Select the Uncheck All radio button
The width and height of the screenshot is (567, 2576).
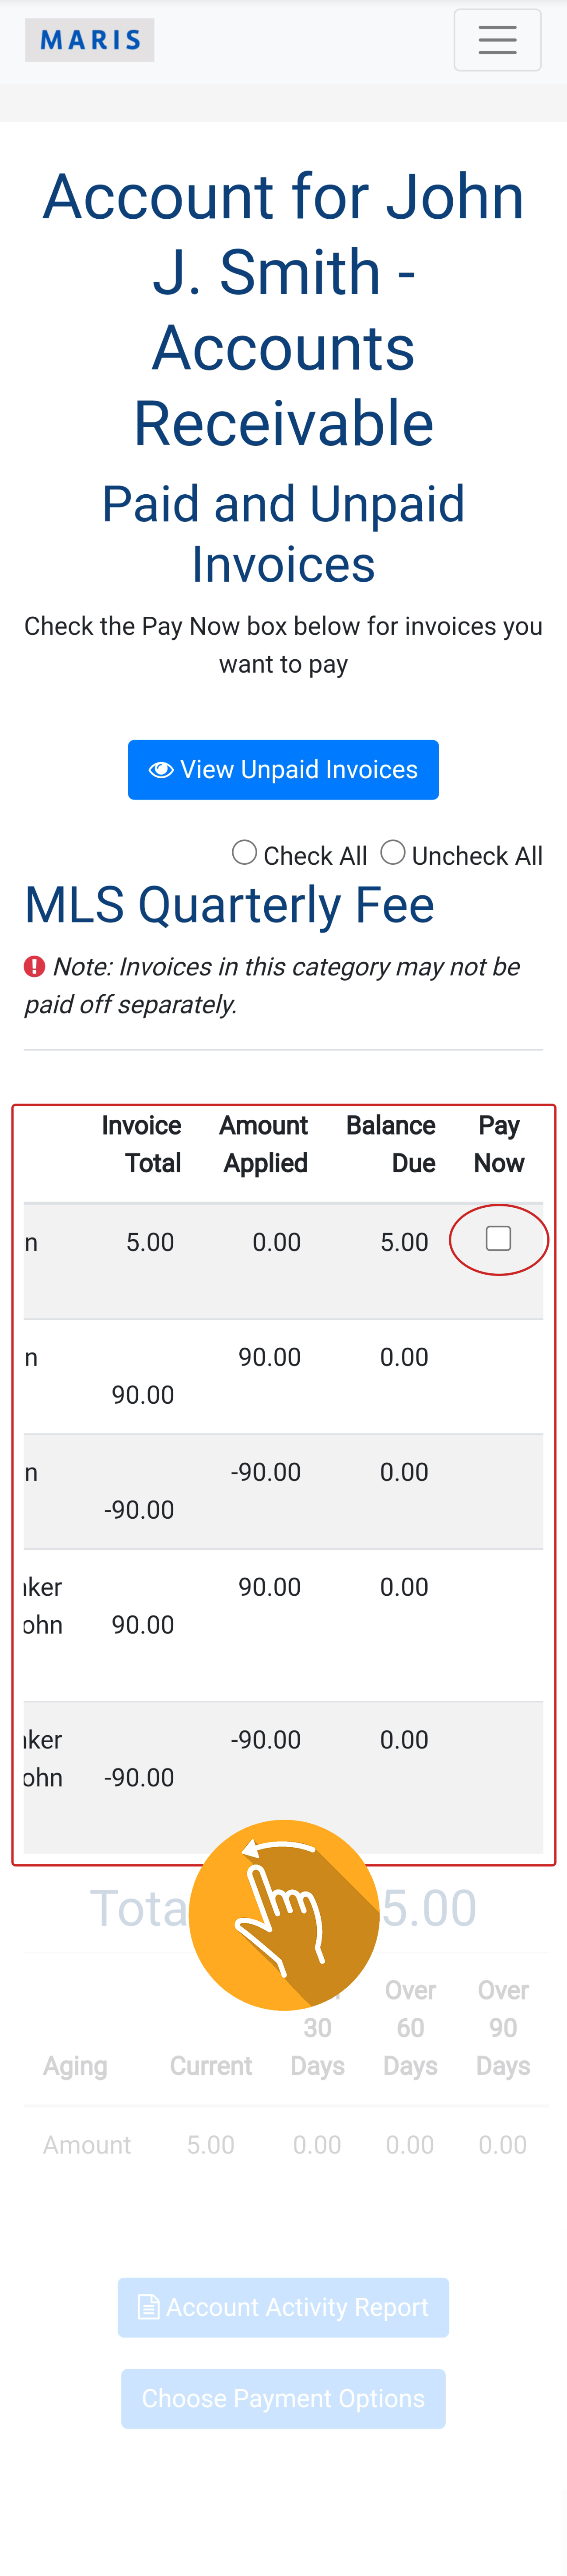(393, 852)
